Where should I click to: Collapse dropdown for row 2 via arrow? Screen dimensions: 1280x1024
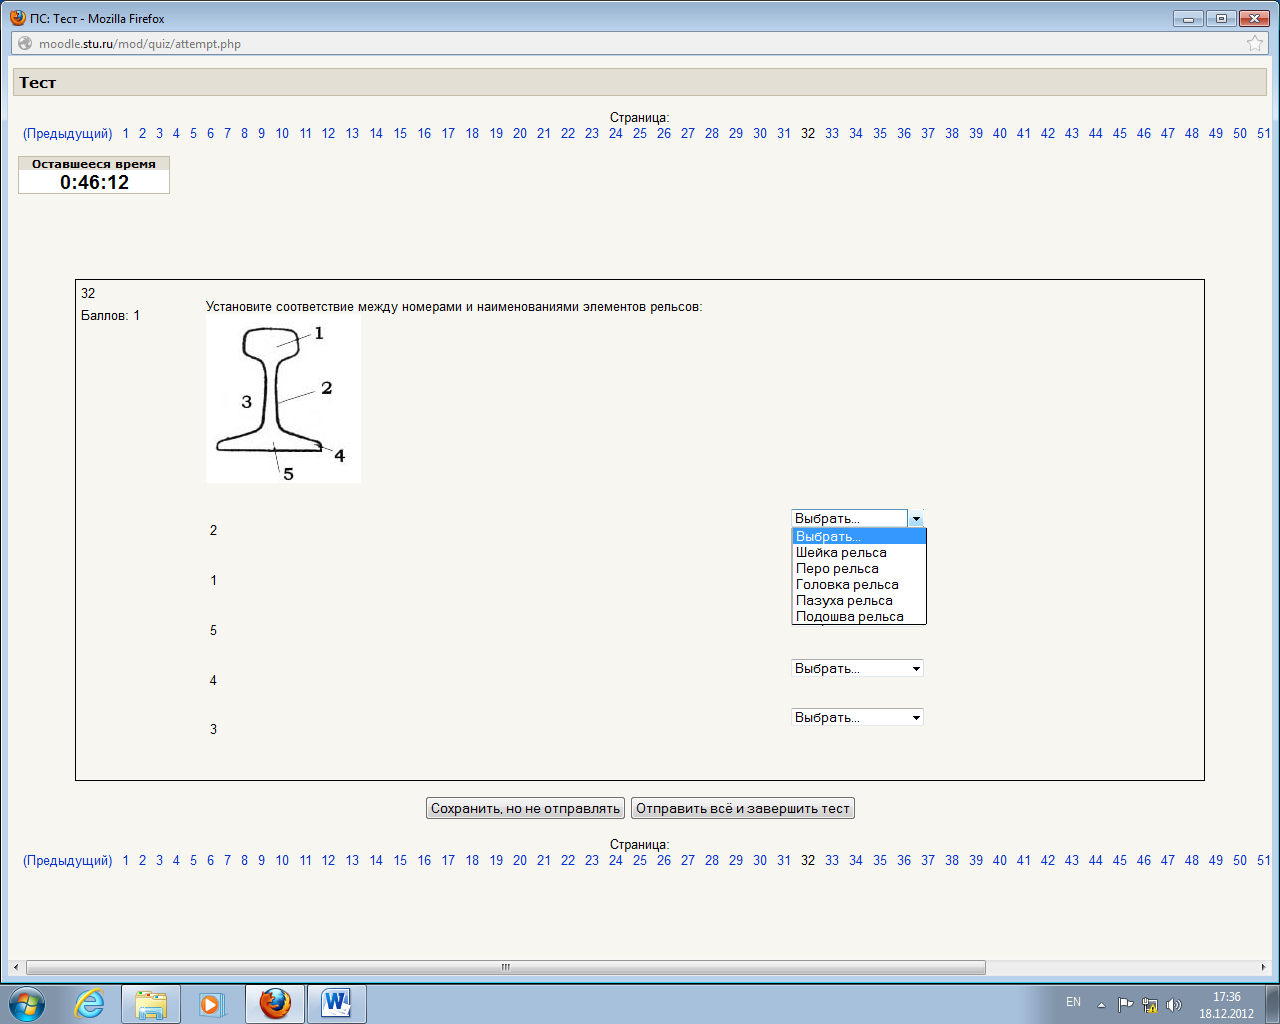point(916,519)
